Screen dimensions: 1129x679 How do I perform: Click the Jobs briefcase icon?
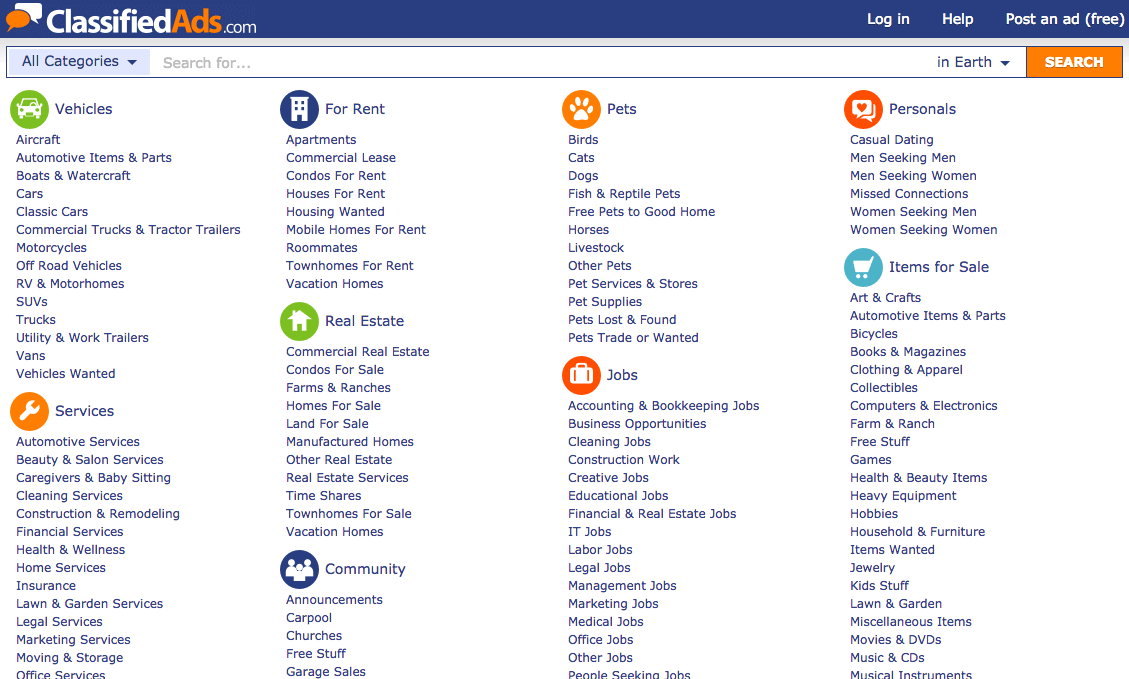[581, 375]
